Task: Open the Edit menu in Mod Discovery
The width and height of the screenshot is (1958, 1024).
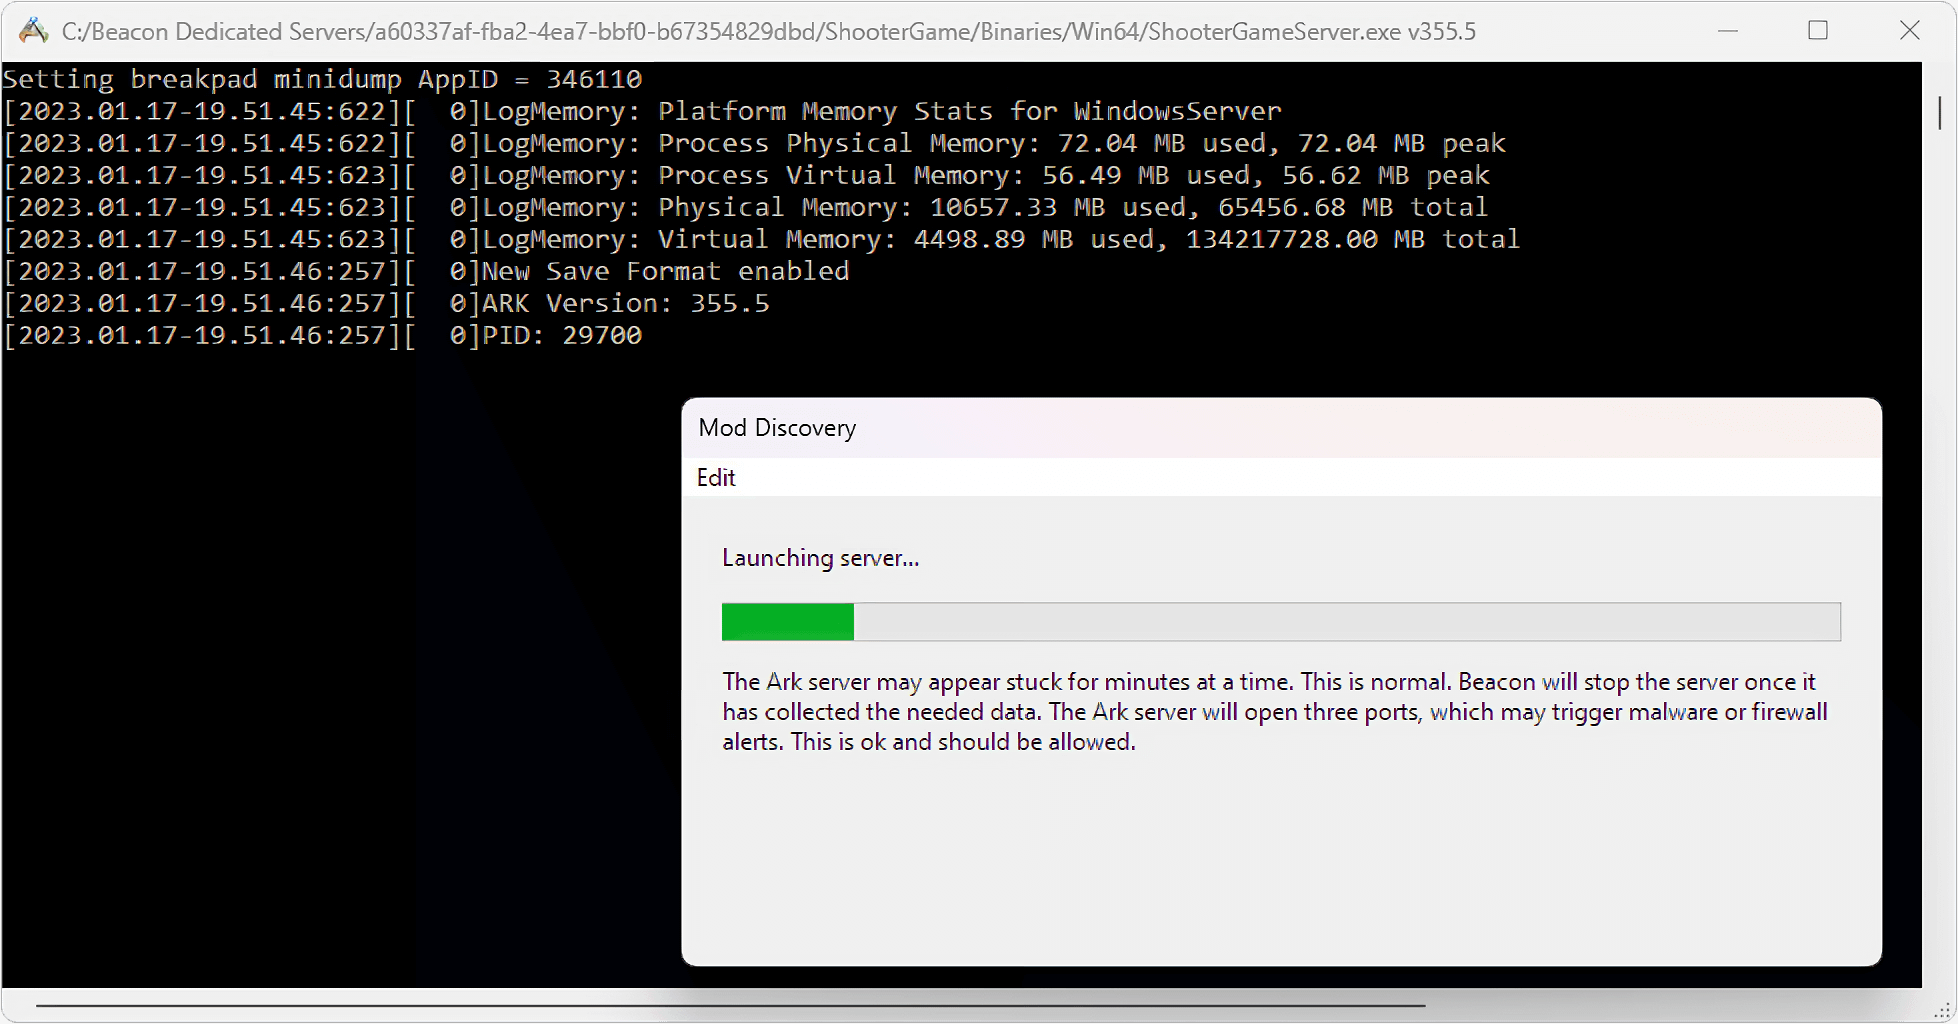Action: pyautogui.click(x=716, y=478)
